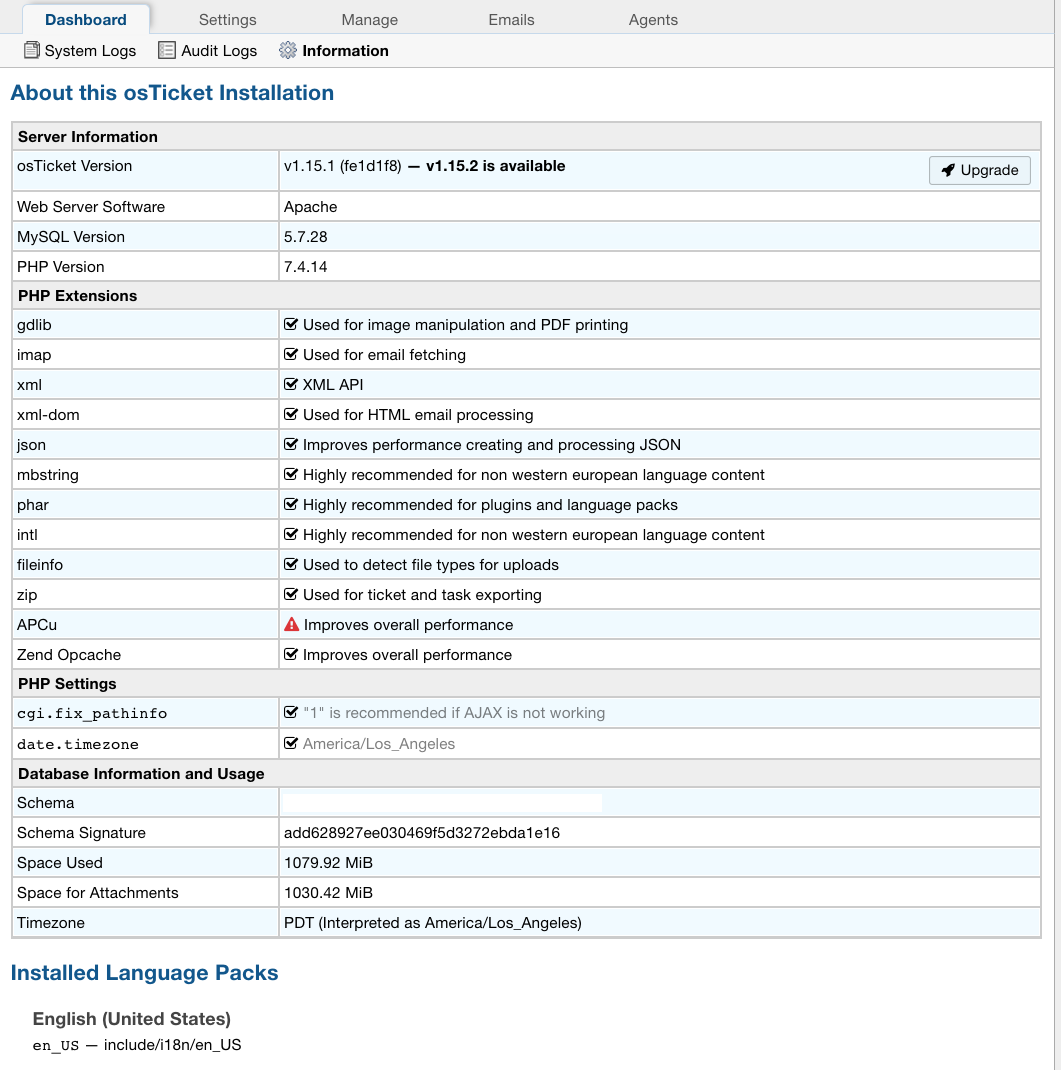
Task: Open the Agents tab
Action: [x=653, y=20]
